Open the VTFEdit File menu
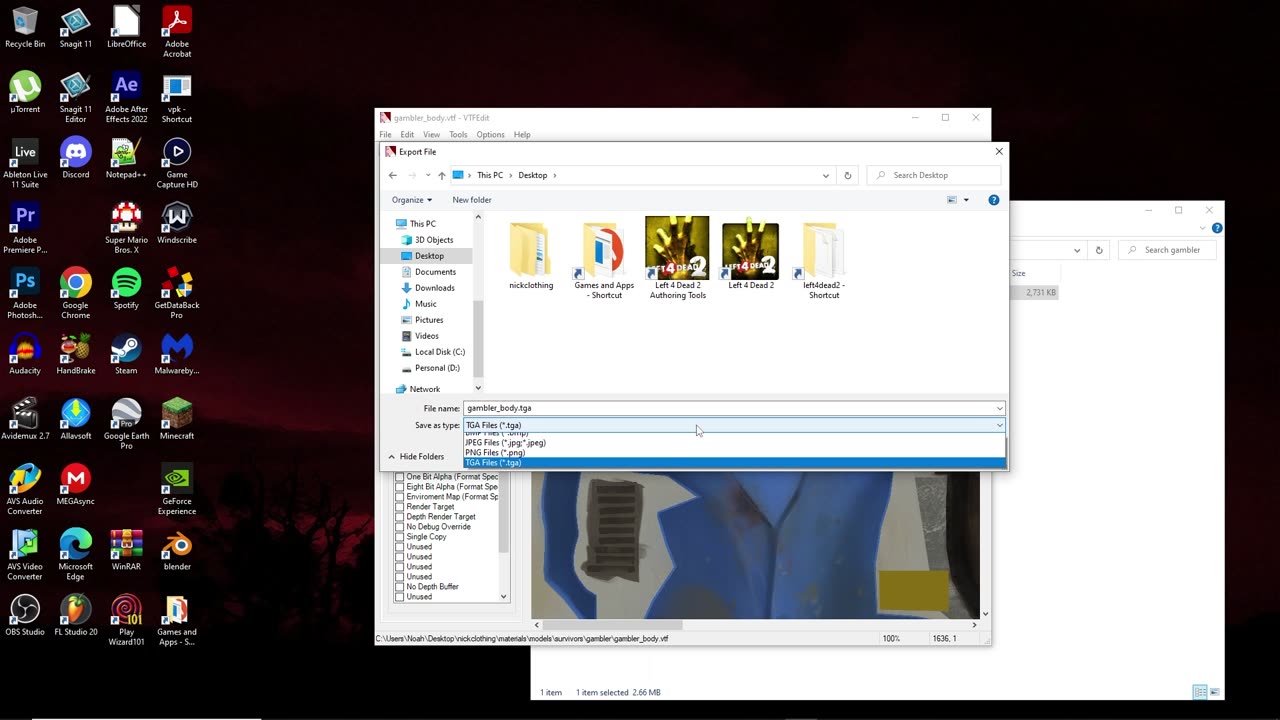Image resolution: width=1280 pixels, height=720 pixels. coord(385,135)
